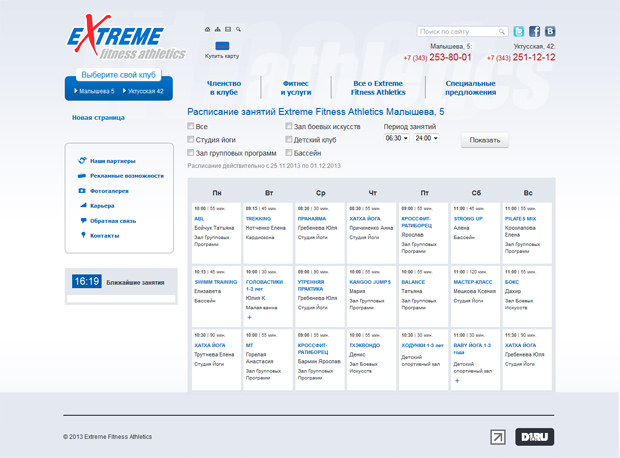620x458 pixels.
Task: Open the Контакты link
Action: pyautogui.click(x=105, y=235)
